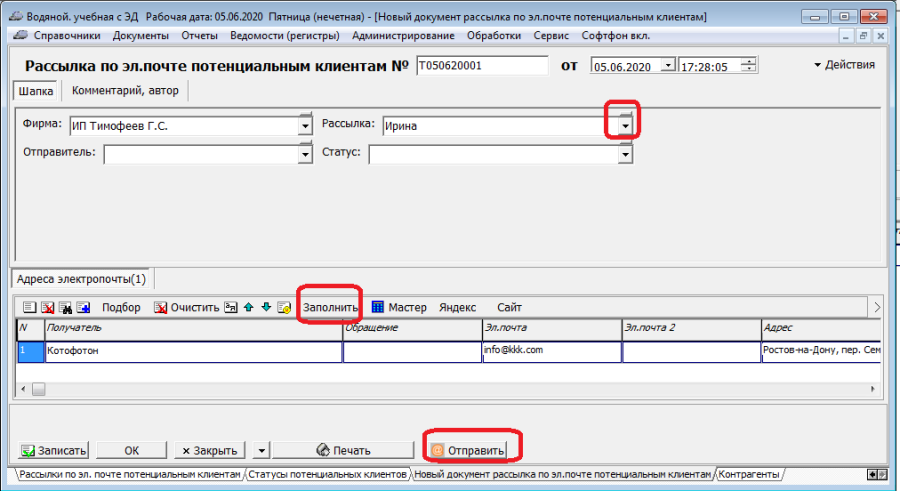Click Очистить to clear the address list
This screenshot has width=900, height=491.
tap(186, 308)
